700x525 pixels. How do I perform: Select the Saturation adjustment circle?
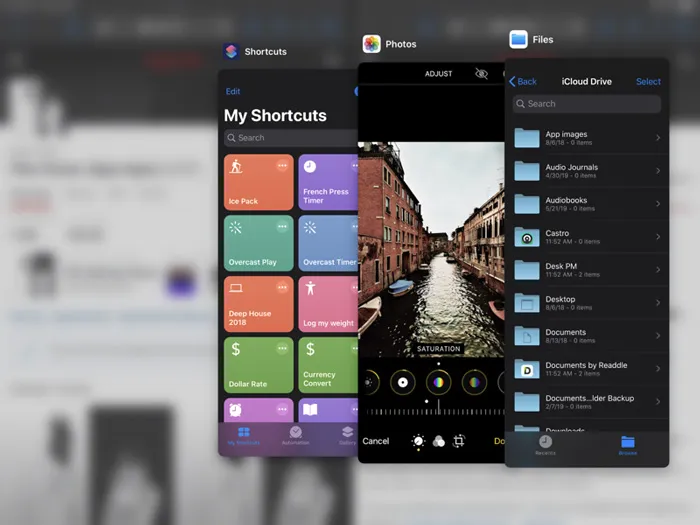pos(438,381)
